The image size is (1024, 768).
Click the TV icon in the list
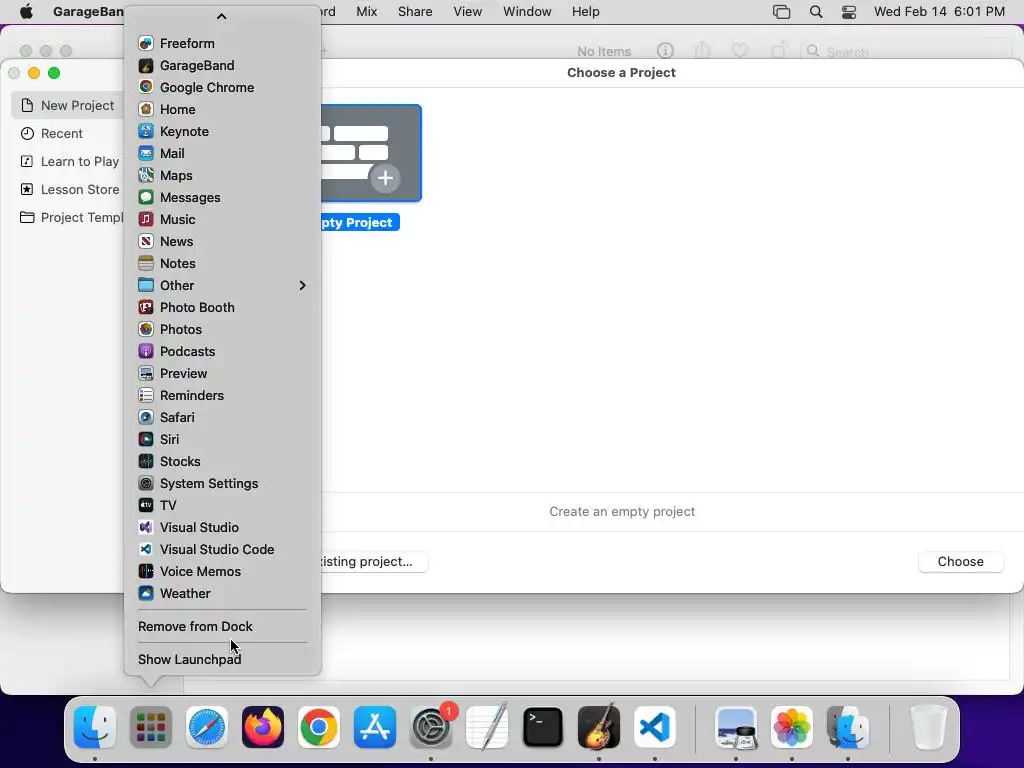click(x=146, y=505)
